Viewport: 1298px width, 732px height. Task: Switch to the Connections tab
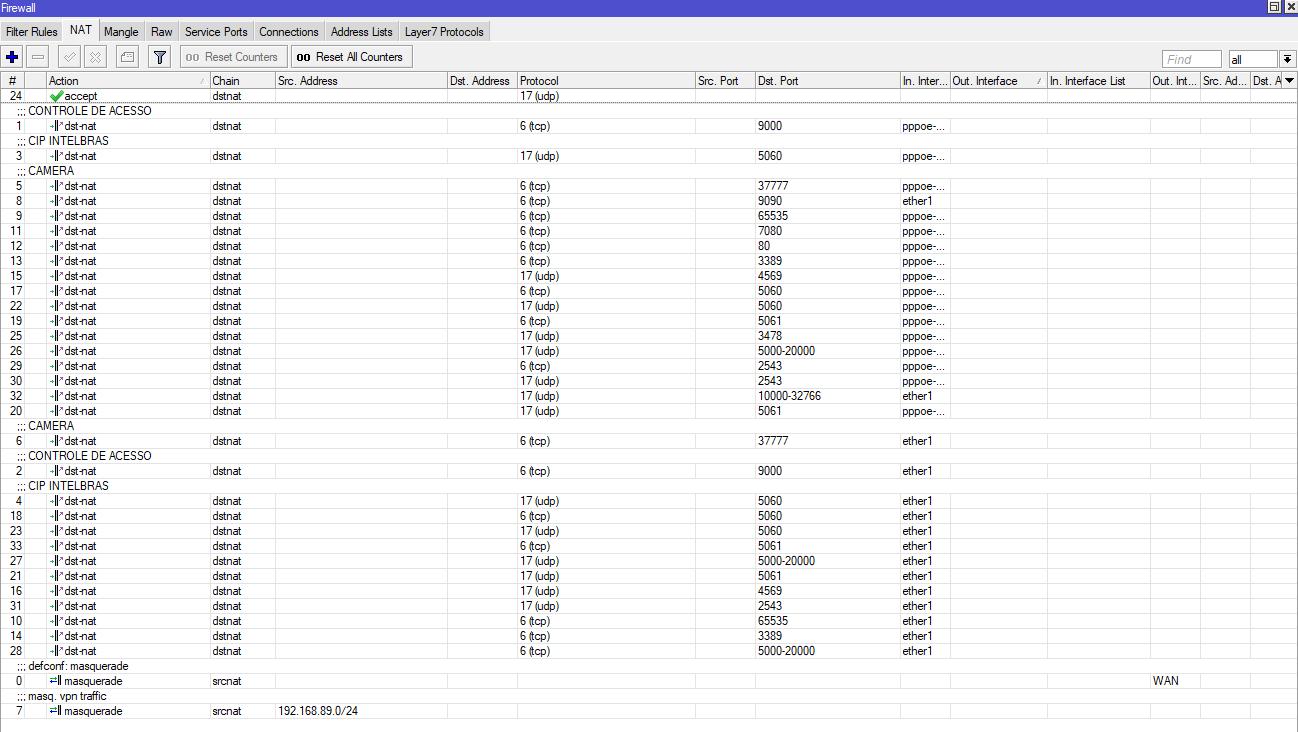[289, 32]
